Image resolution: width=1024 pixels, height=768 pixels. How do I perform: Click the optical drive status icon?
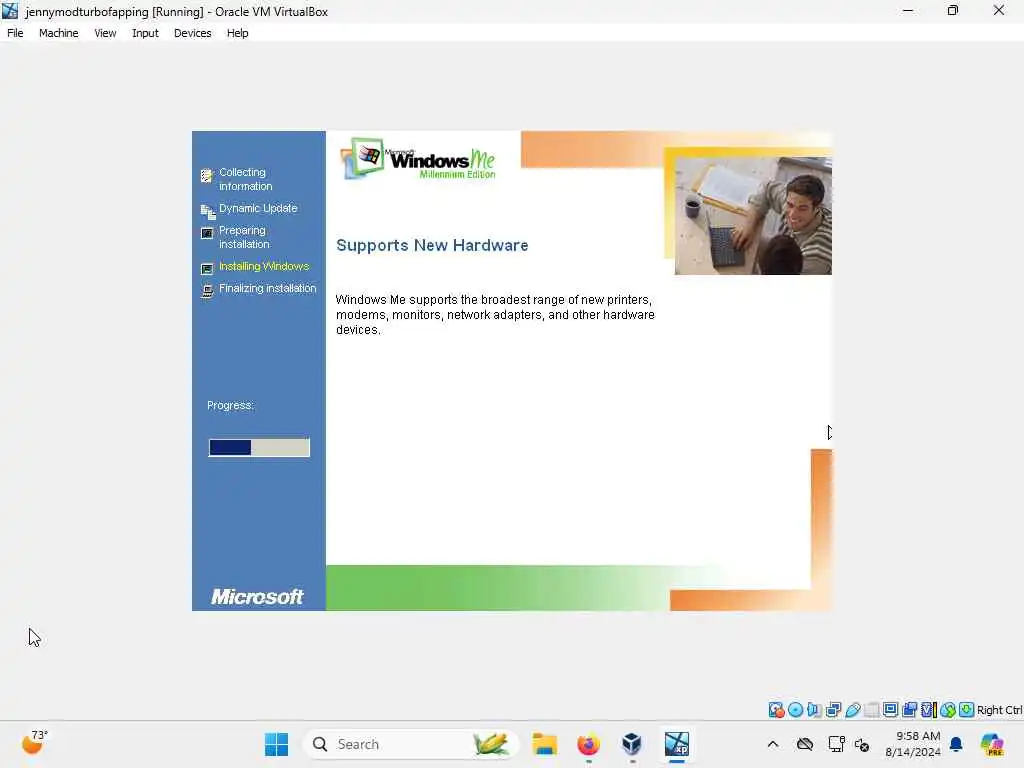795,710
